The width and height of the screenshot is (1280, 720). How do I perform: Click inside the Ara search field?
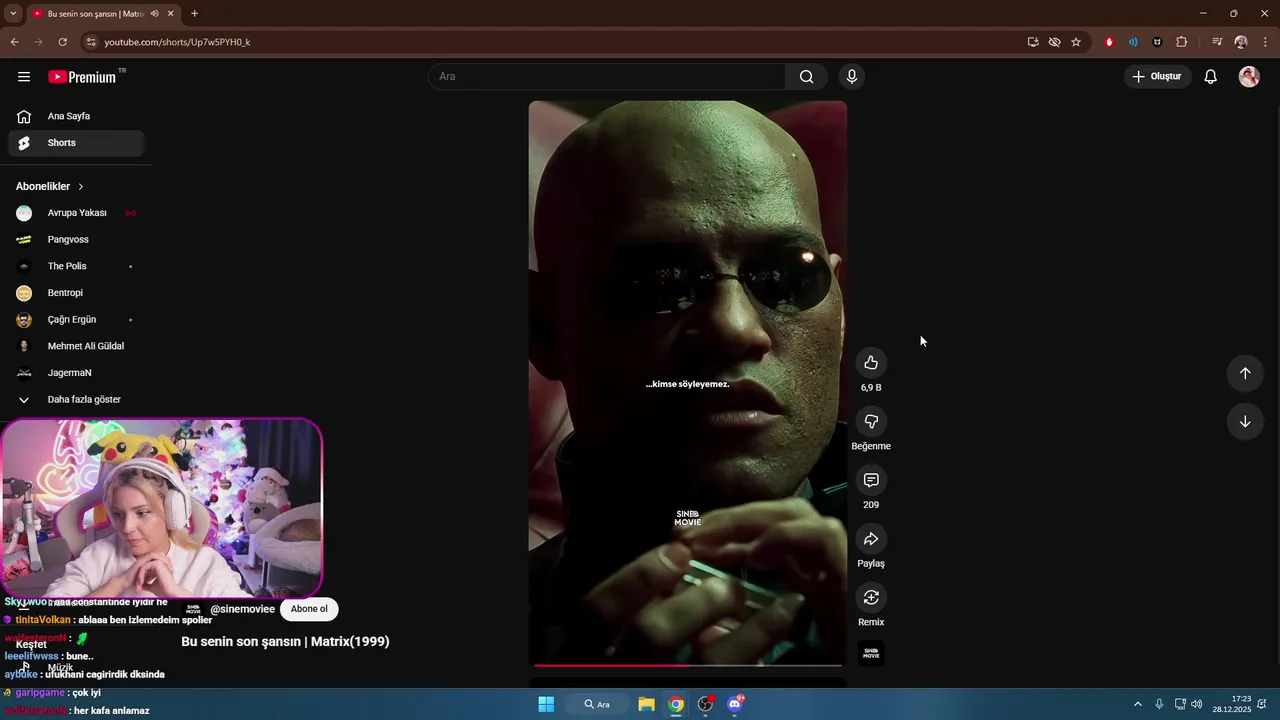click(607, 77)
